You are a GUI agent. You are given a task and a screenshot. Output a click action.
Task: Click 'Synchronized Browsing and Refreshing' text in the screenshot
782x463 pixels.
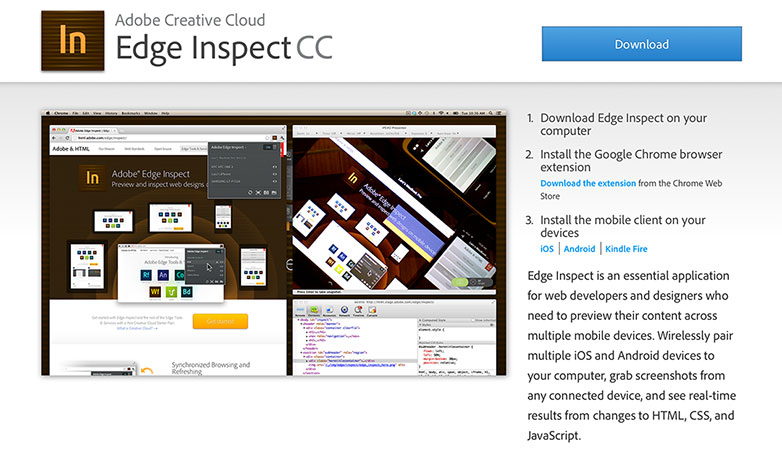point(210,368)
